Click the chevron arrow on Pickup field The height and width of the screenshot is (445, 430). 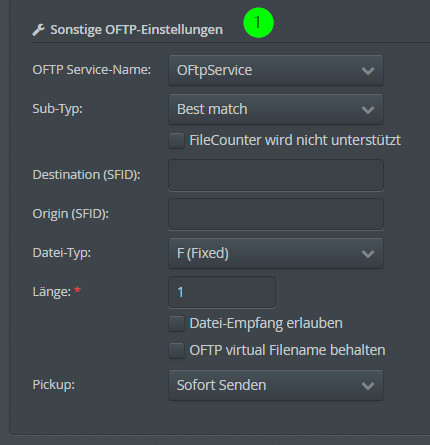(x=368, y=386)
